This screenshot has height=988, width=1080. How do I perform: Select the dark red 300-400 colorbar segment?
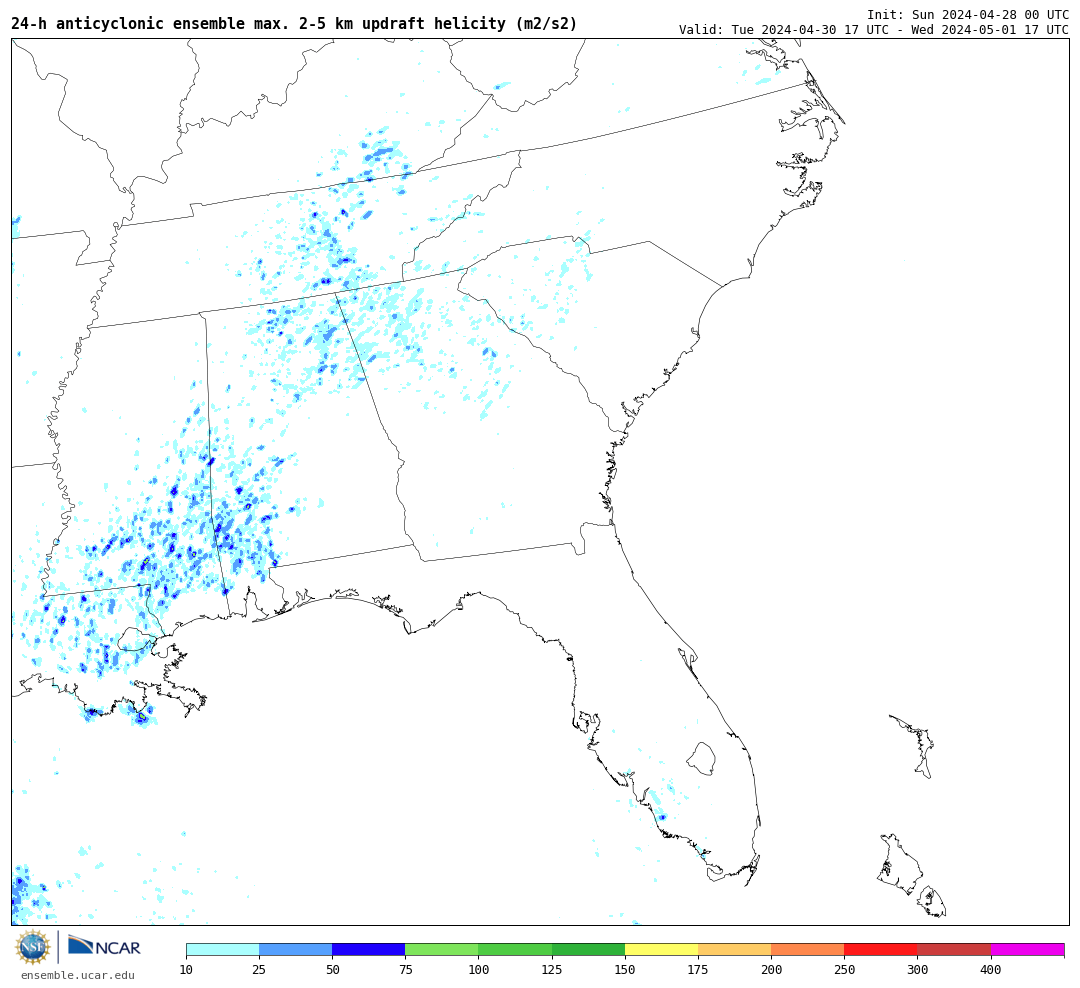(x=954, y=949)
